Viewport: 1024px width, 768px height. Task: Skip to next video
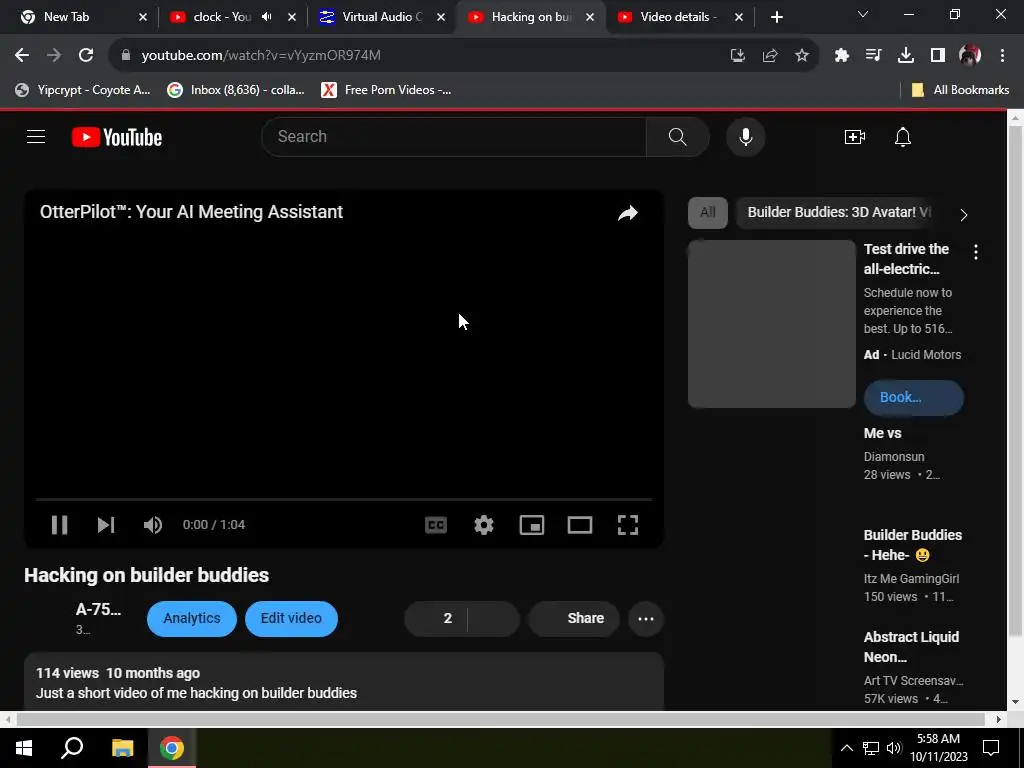tap(106, 524)
